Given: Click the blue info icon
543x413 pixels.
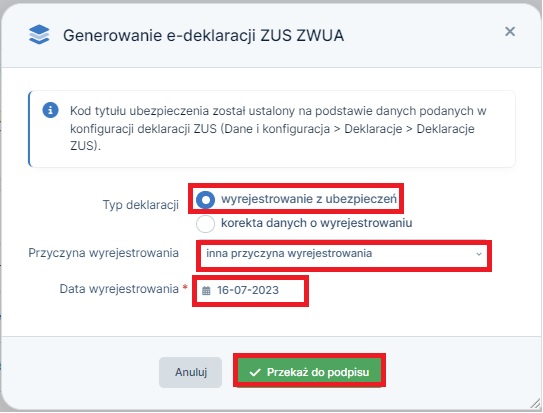Looking at the screenshot, I should coord(50,110).
